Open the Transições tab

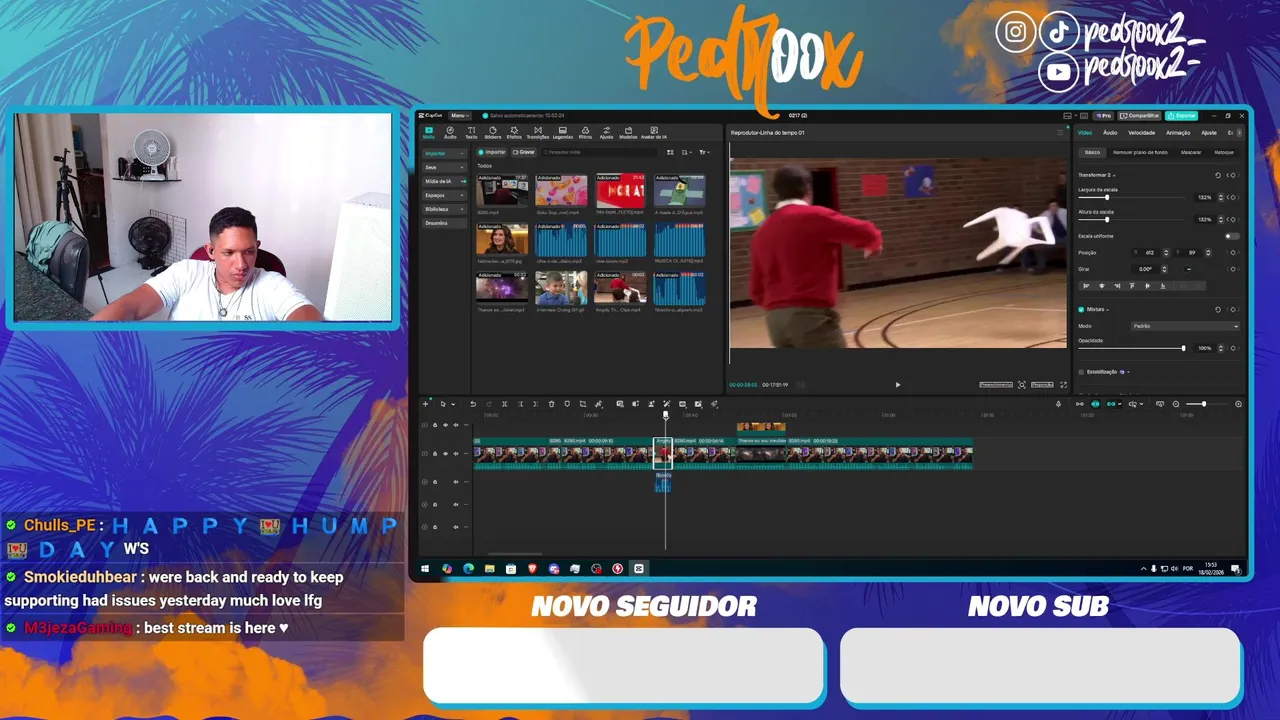(x=538, y=132)
